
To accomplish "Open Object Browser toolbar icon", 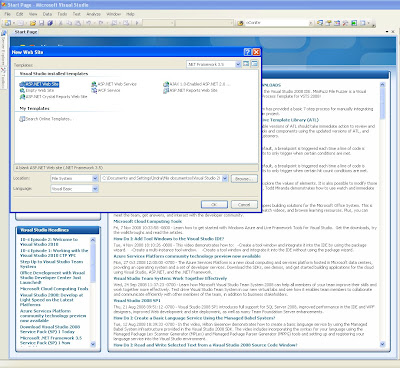I will (337, 23).
